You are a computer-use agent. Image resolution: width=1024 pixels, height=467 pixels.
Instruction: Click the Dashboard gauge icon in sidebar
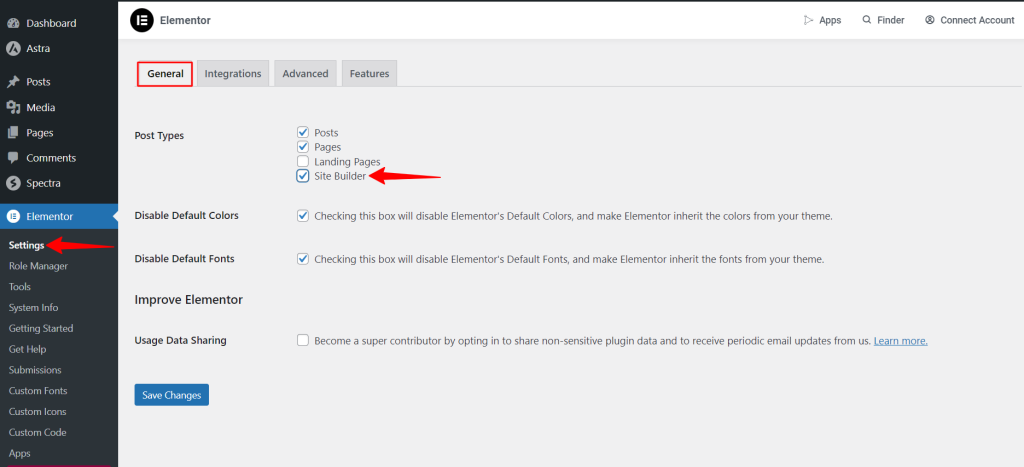pos(12,24)
